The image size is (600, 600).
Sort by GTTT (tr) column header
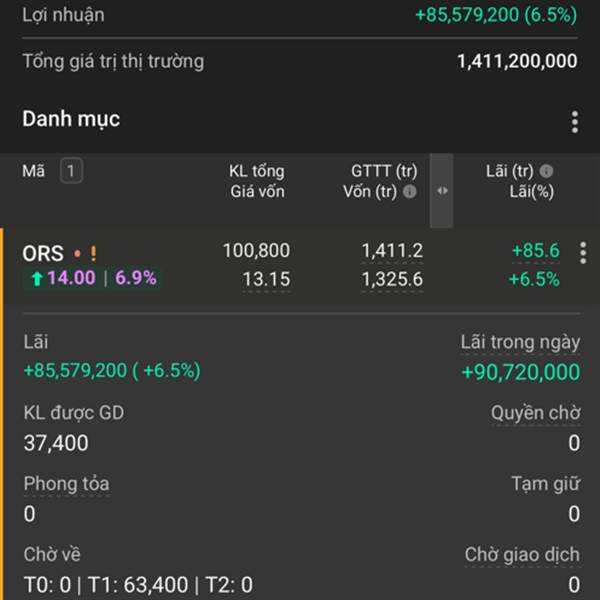coord(384,171)
